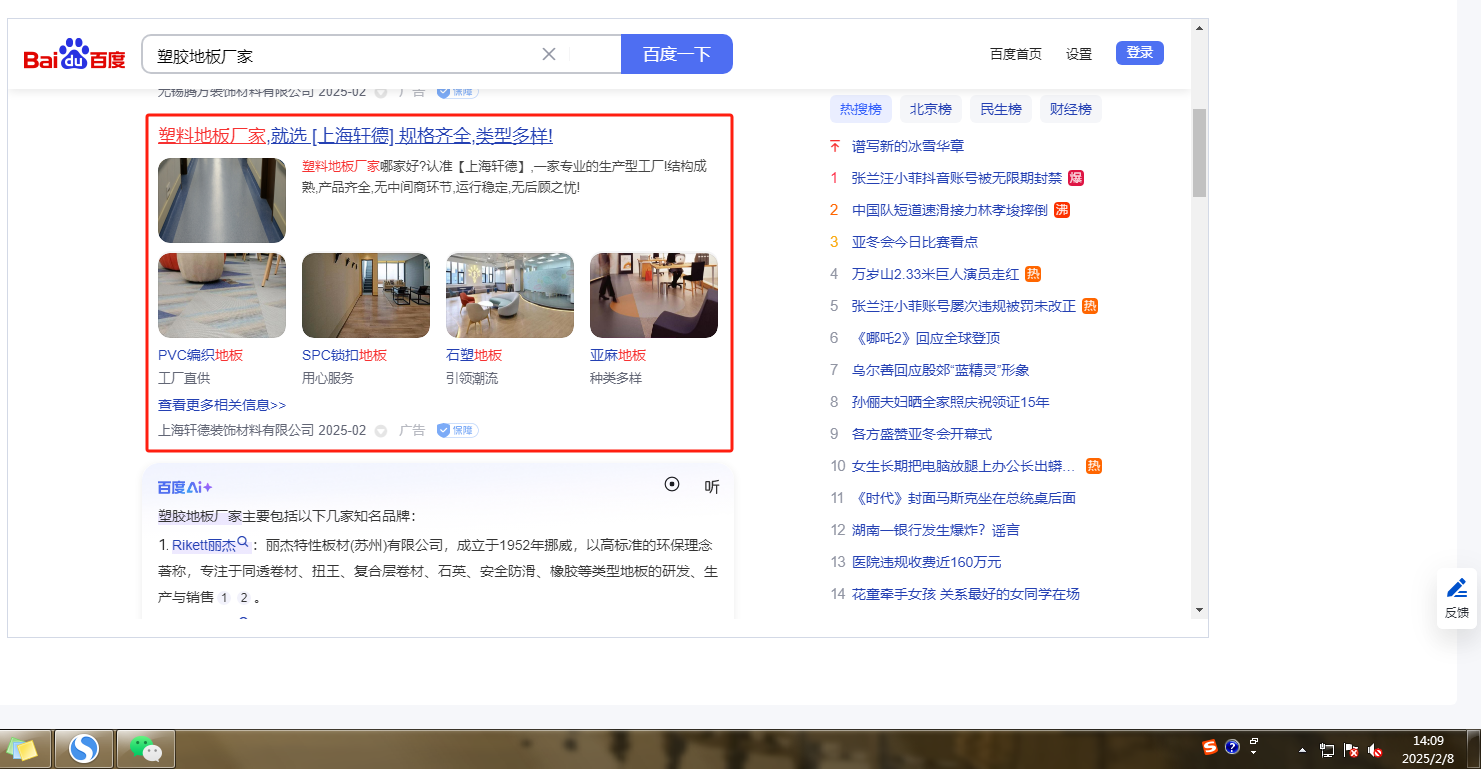Open the PVC编织地板 link
The height and width of the screenshot is (769, 1481).
point(200,355)
